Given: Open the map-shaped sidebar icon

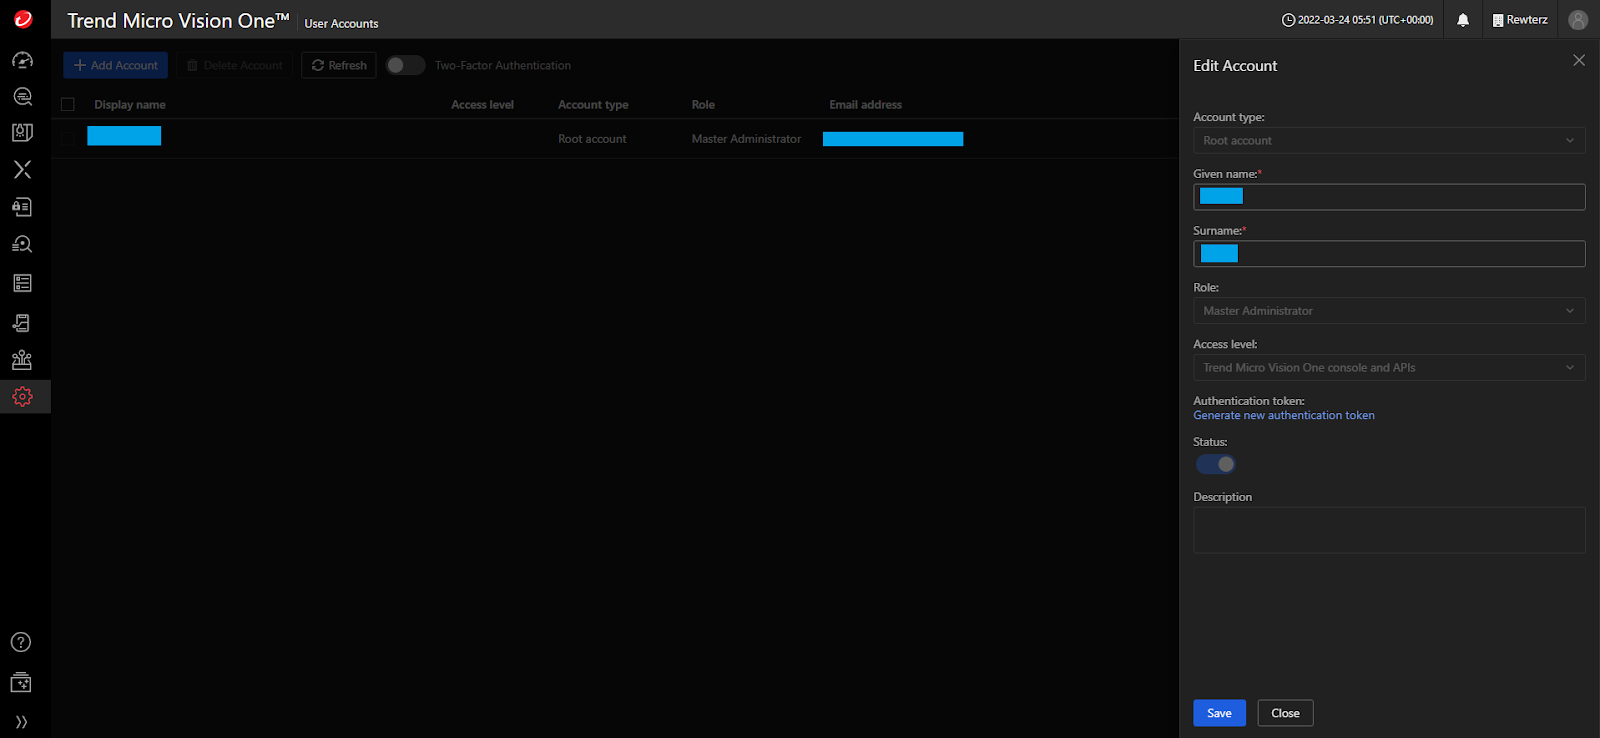Looking at the screenshot, I should tap(22, 132).
